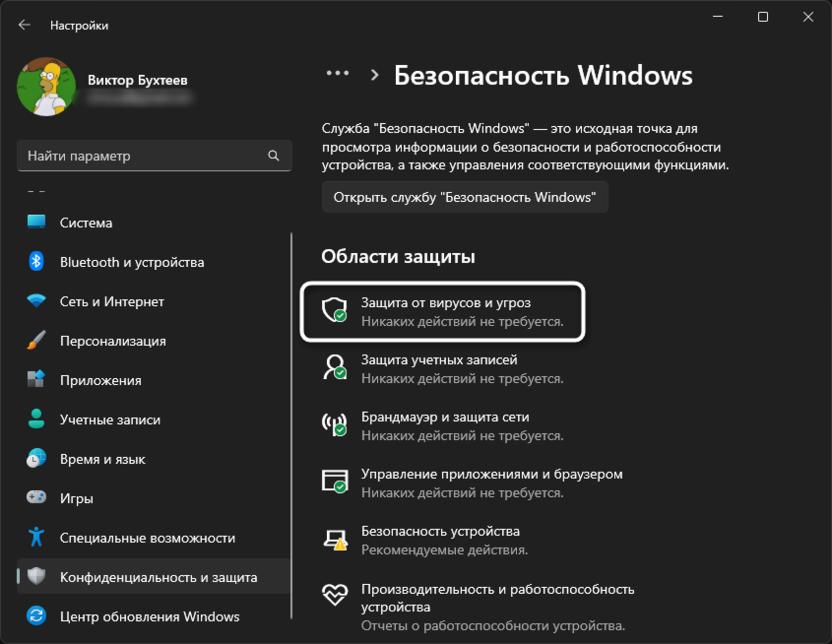The width and height of the screenshot is (832, 644).
Task: Open "Конфиденциальность и защита" section
Action: pos(158,577)
